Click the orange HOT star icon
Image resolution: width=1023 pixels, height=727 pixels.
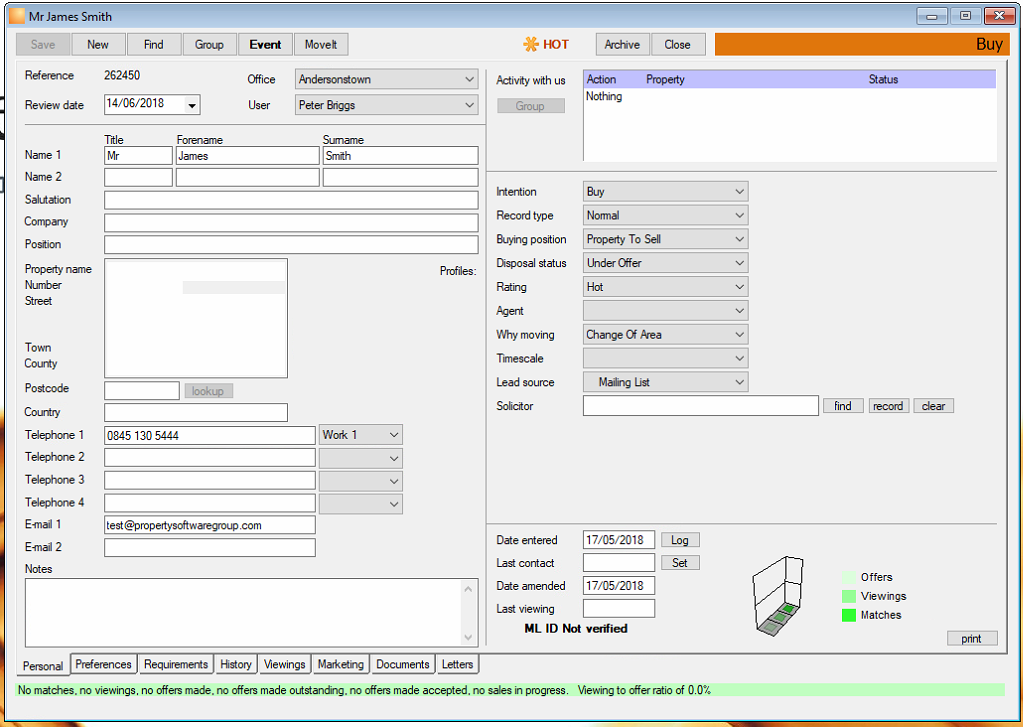tap(530, 44)
